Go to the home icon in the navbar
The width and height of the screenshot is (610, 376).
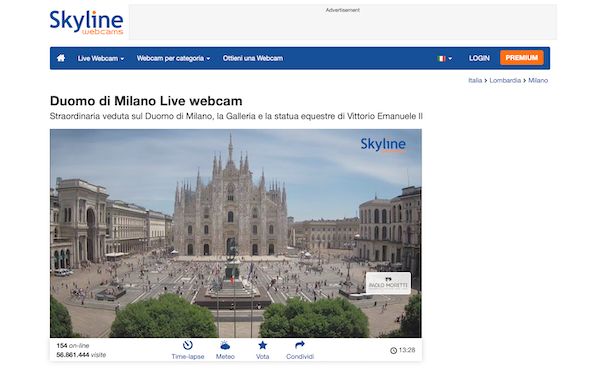pyautogui.click(x=61, y=58)
